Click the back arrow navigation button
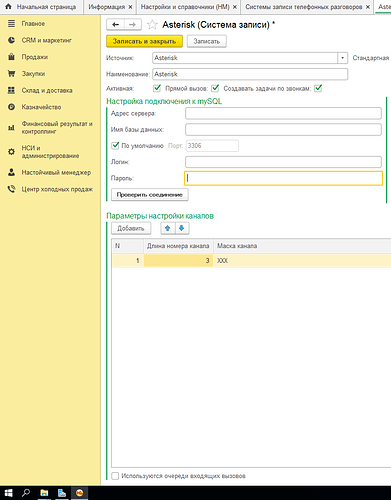The height and width of the screenshot is (500, 391). point(115,24)
